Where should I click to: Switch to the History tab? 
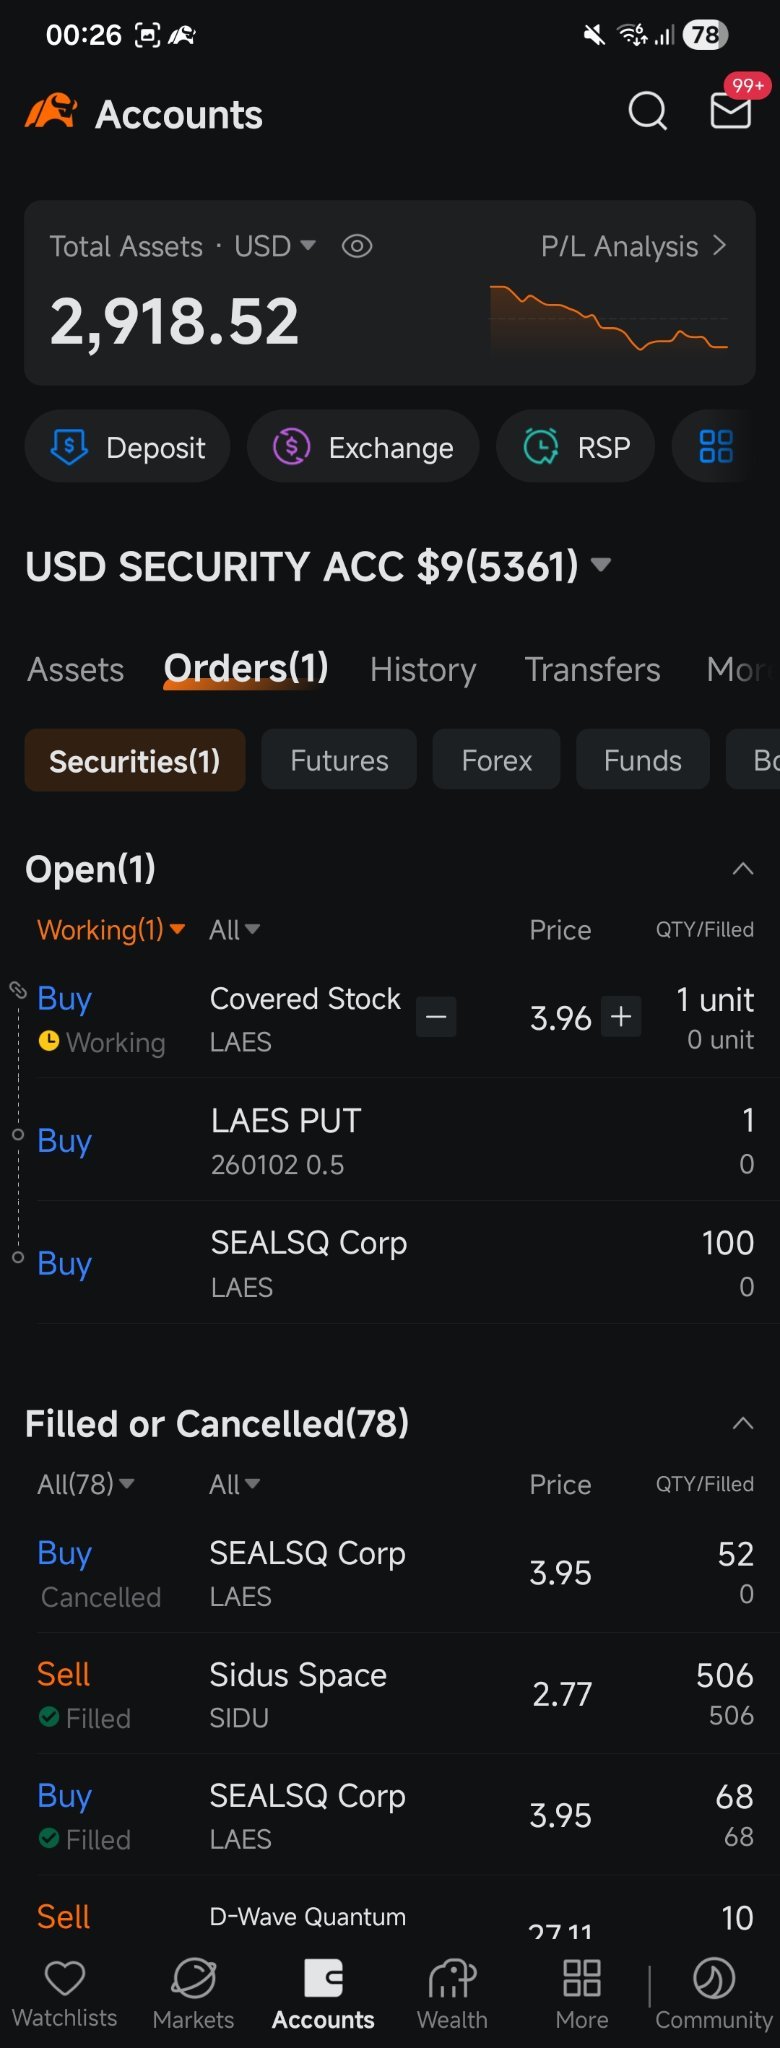tap(423, 669)
